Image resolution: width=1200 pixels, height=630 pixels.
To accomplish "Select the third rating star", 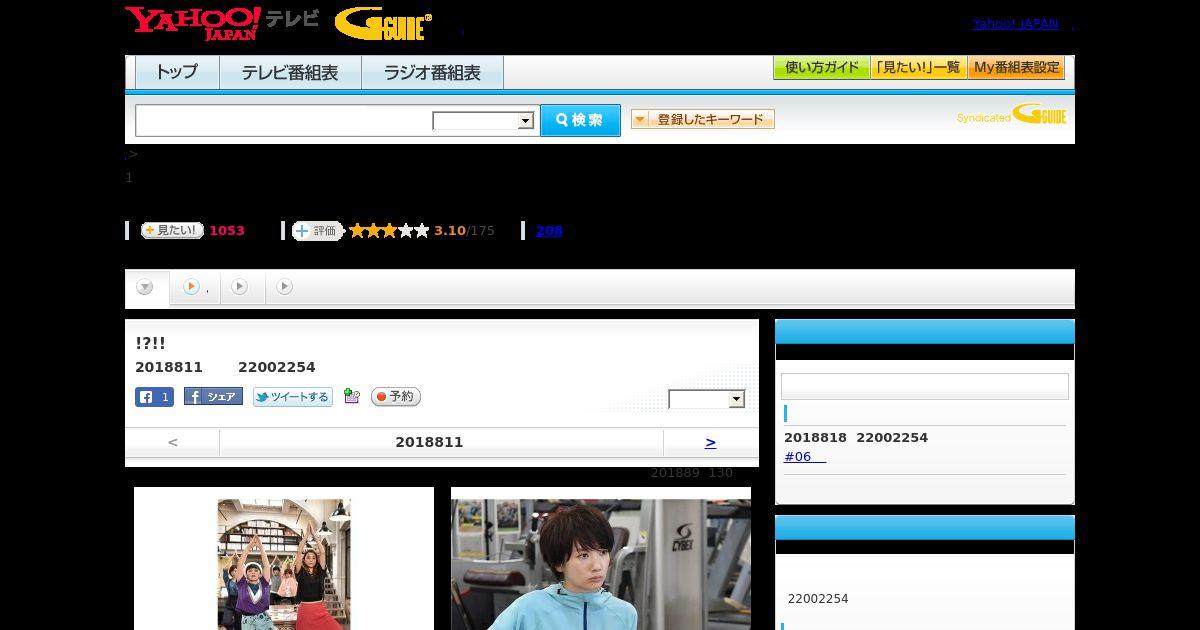I will coord(389,231).
